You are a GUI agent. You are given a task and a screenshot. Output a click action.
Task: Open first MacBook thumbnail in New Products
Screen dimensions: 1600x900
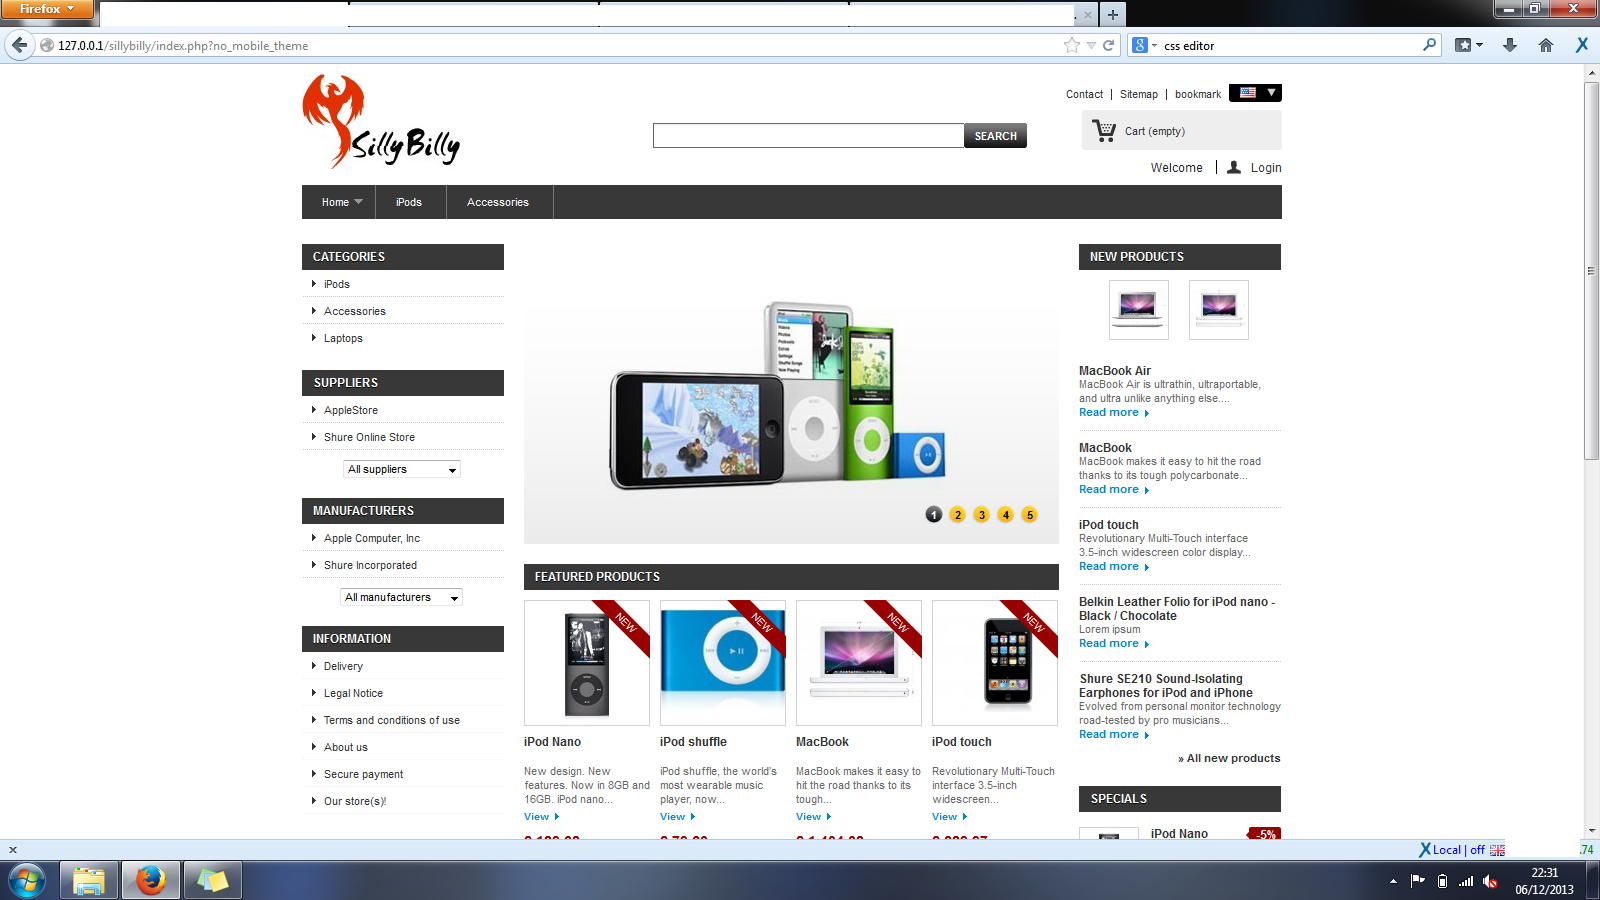coord(1139,310)
